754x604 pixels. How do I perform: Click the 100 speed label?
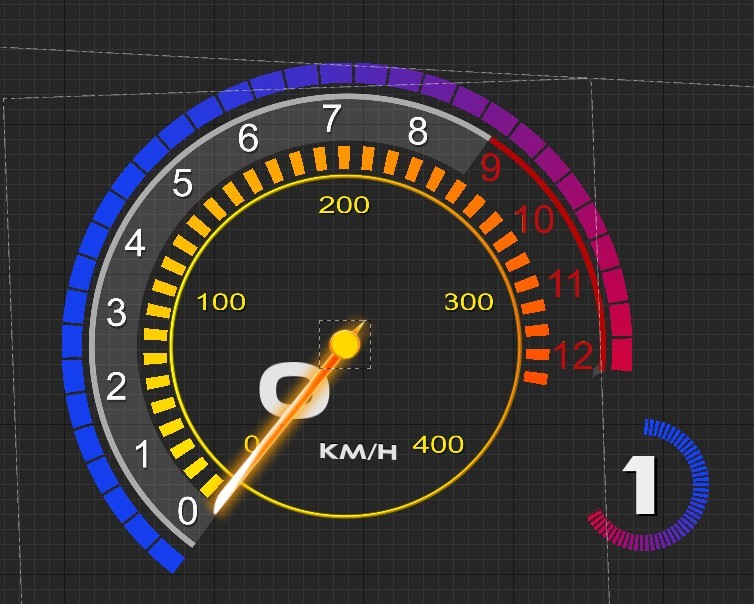click(221, 302)
